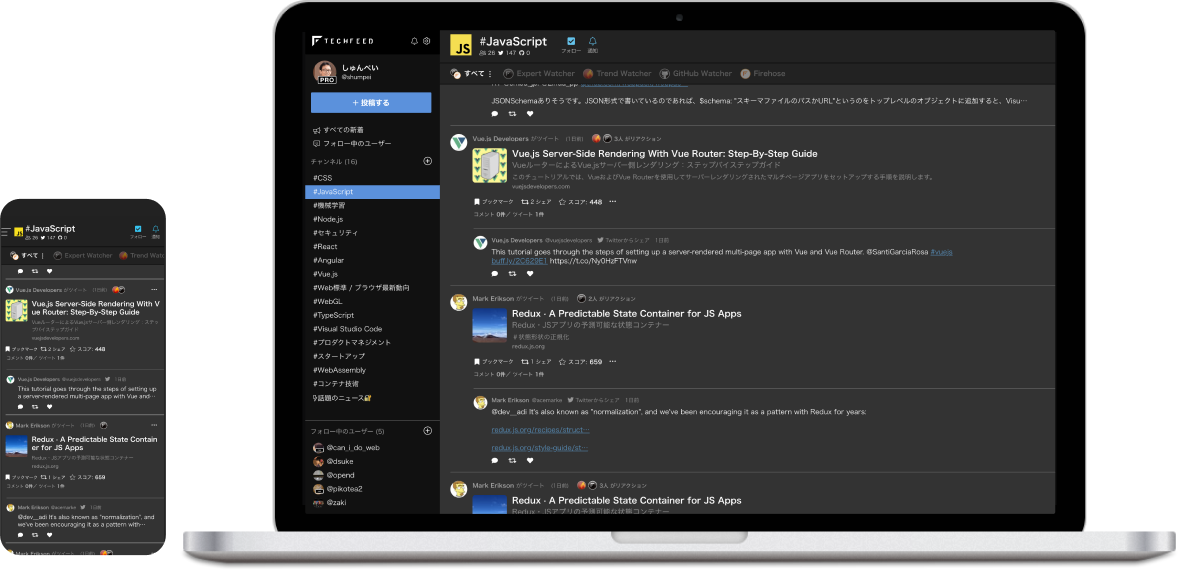
Task: Open the redux.js.org/recipes/struct… link
Action: 540,430
